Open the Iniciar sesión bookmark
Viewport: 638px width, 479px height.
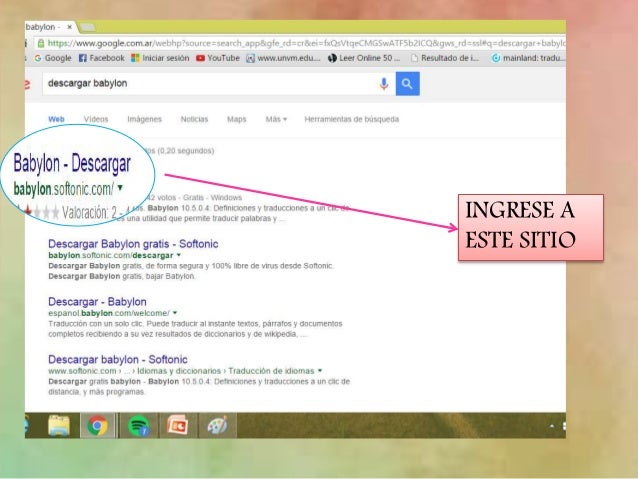[160, 58]
